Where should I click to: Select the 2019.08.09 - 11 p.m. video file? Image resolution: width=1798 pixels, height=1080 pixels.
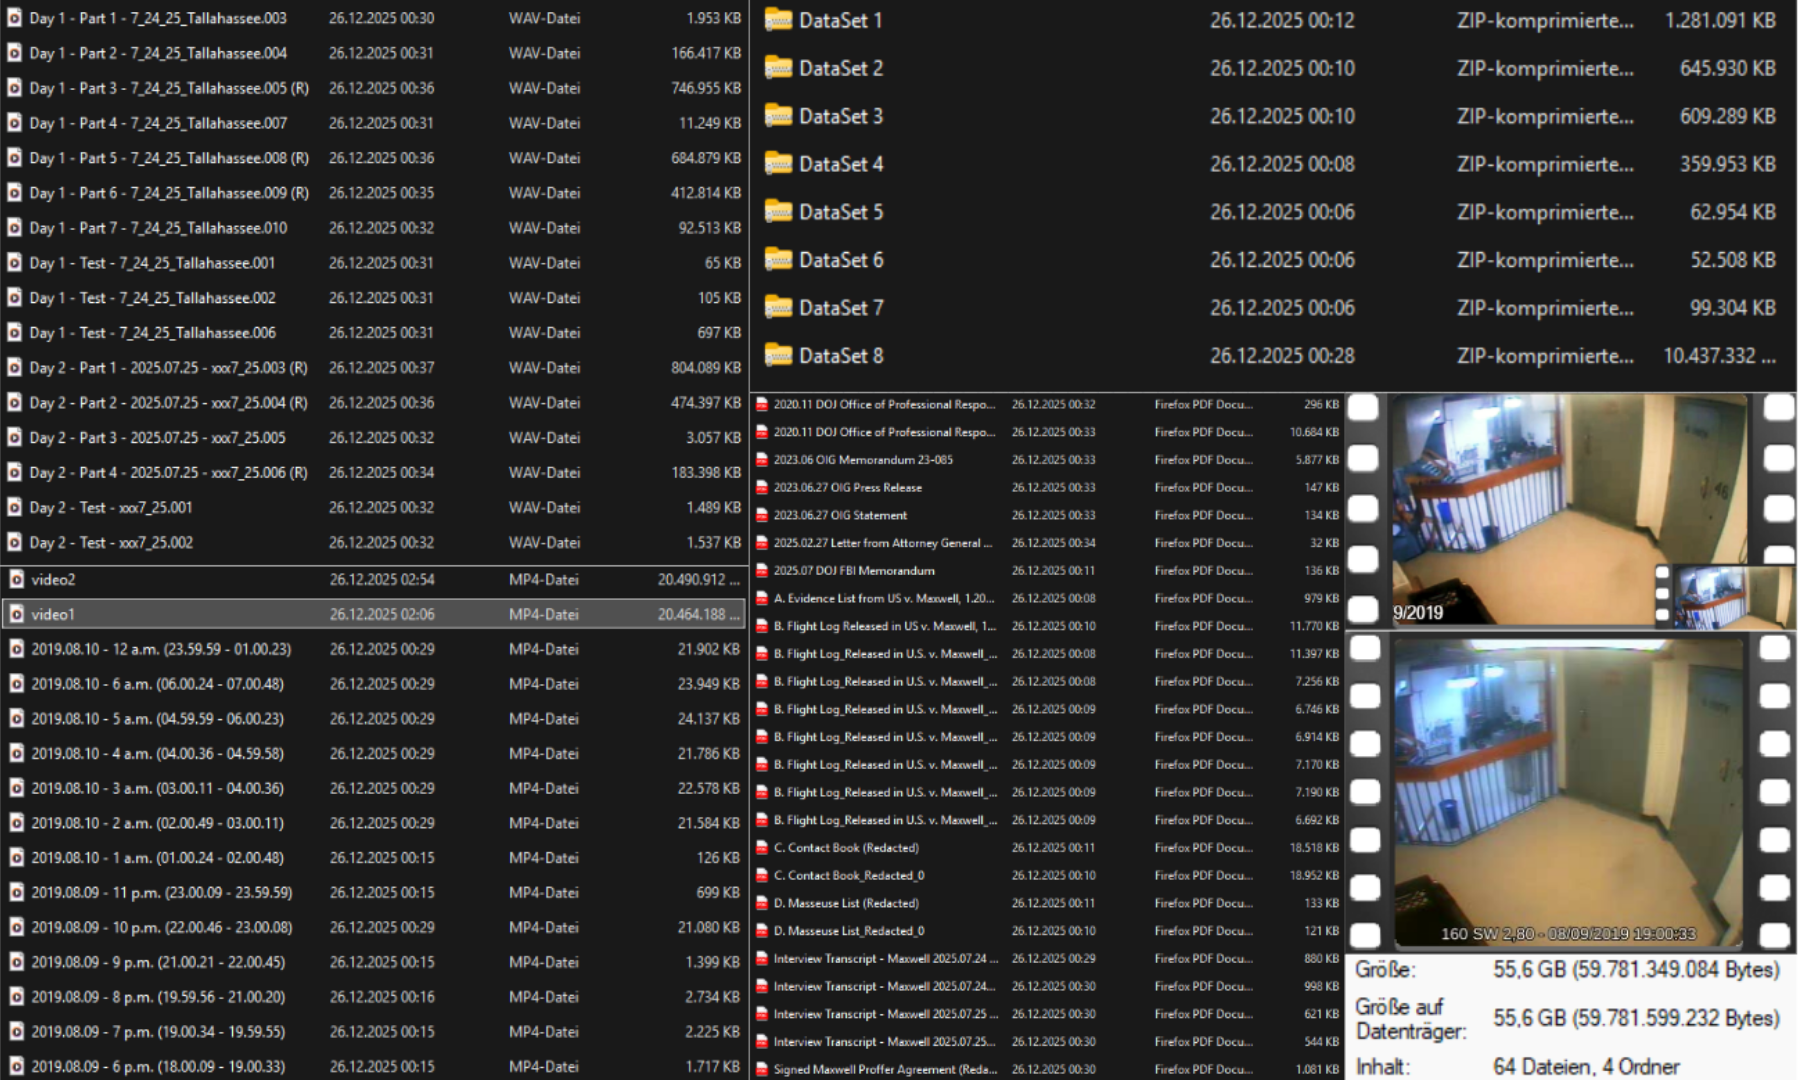(161, 892)
